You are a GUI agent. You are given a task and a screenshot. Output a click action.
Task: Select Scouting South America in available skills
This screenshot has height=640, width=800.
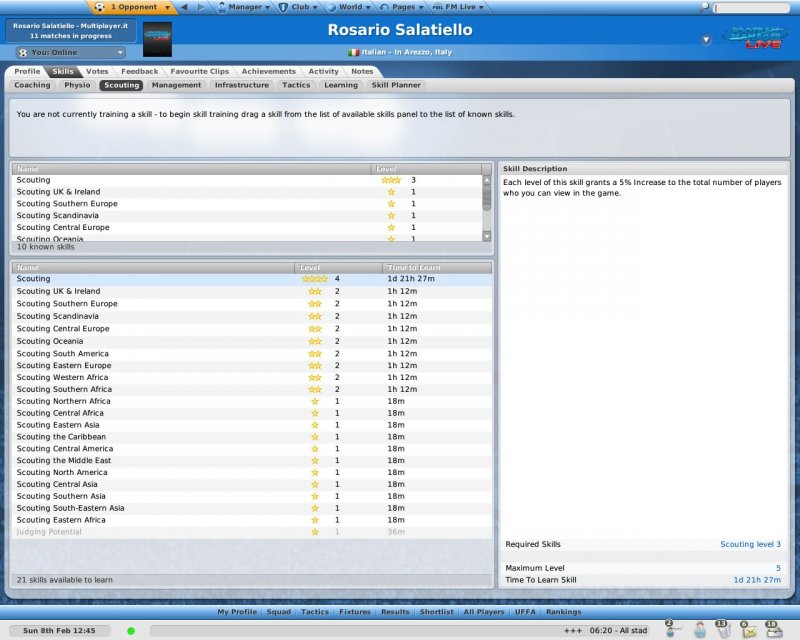click(x=63, y=353)
